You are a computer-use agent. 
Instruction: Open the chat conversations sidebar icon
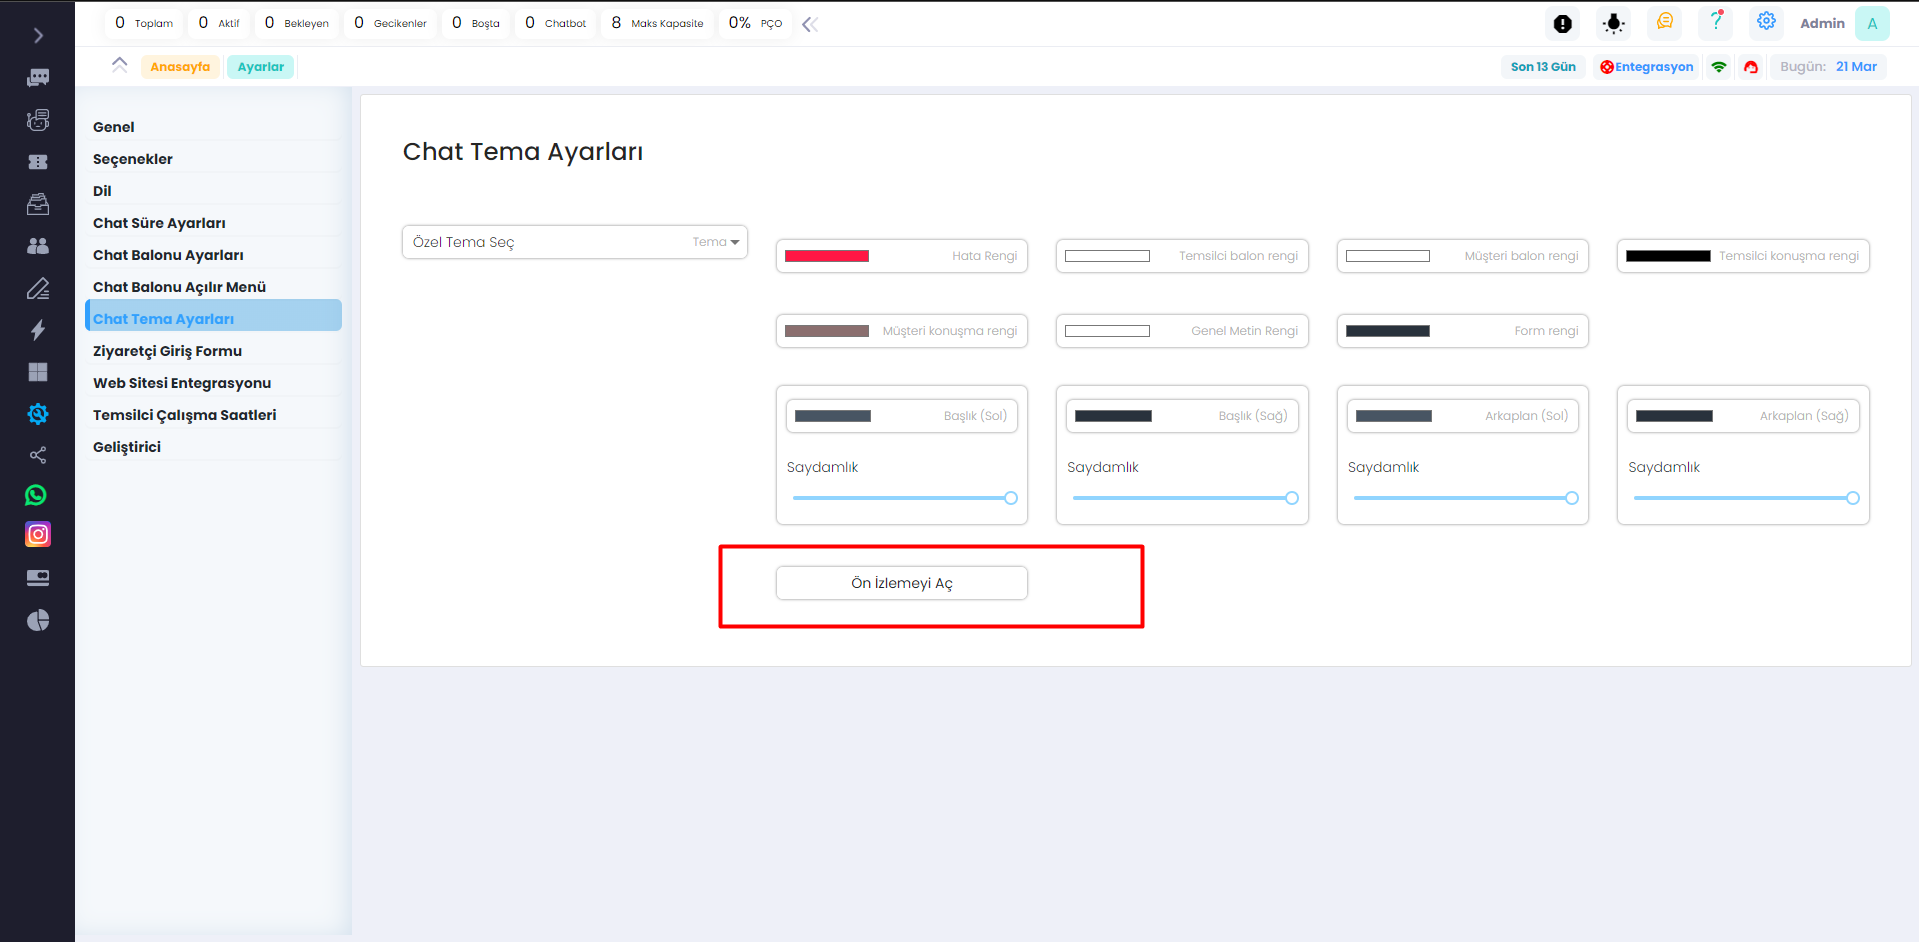[38, 78]
